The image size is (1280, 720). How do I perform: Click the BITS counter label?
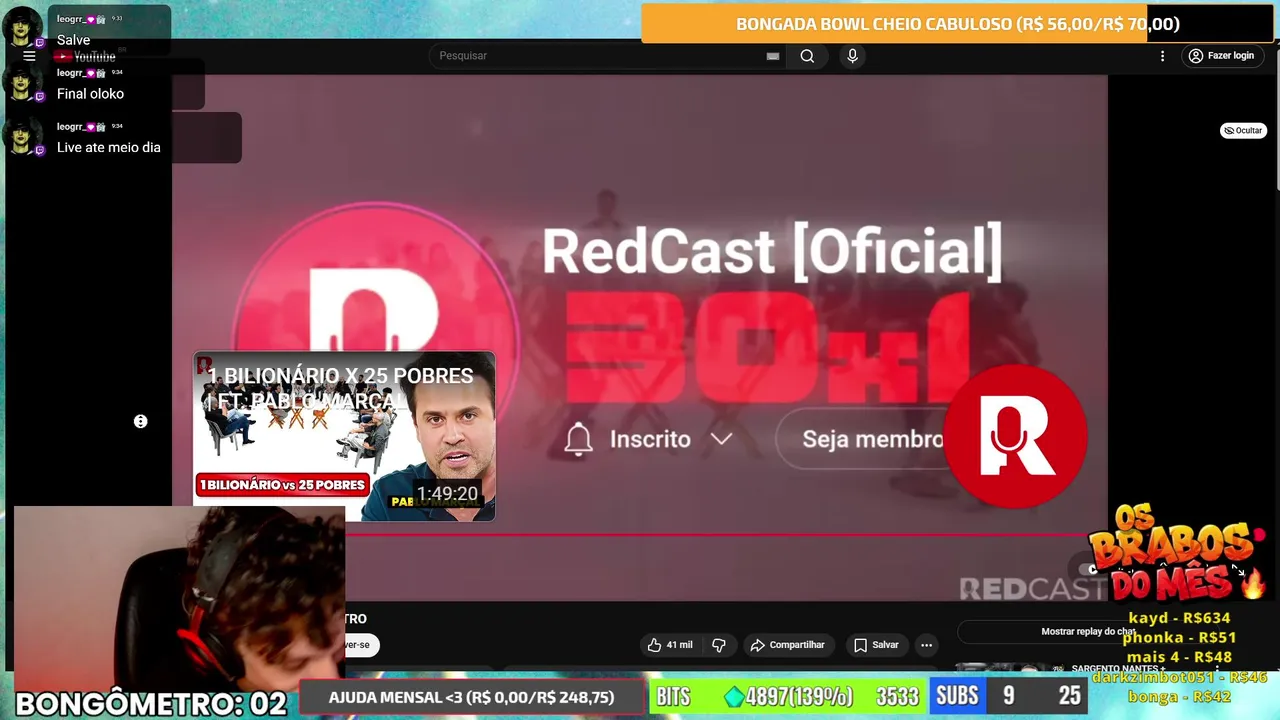point(673,697)
